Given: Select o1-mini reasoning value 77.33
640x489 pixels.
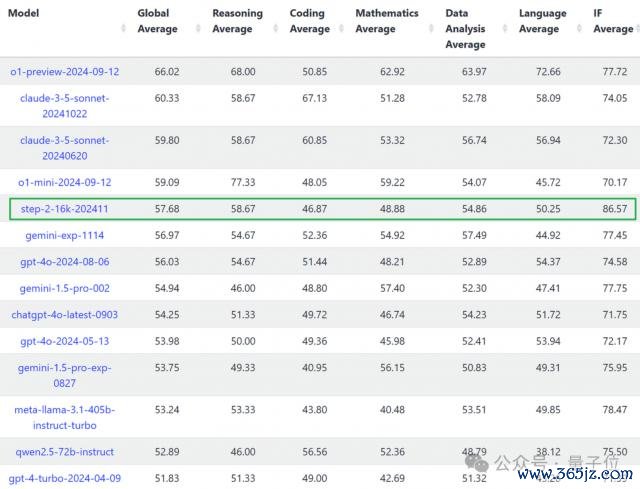Looking at the screenshot, I should click(243, 182).
